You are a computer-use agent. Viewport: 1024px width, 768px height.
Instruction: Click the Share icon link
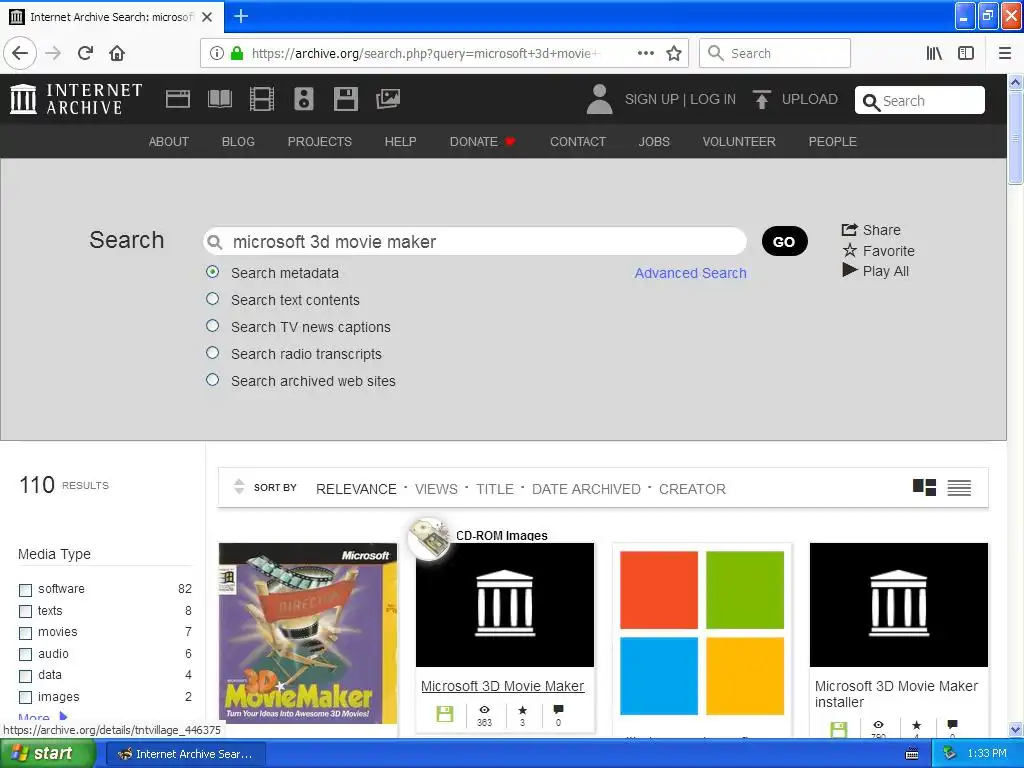[x=871, y=230]
